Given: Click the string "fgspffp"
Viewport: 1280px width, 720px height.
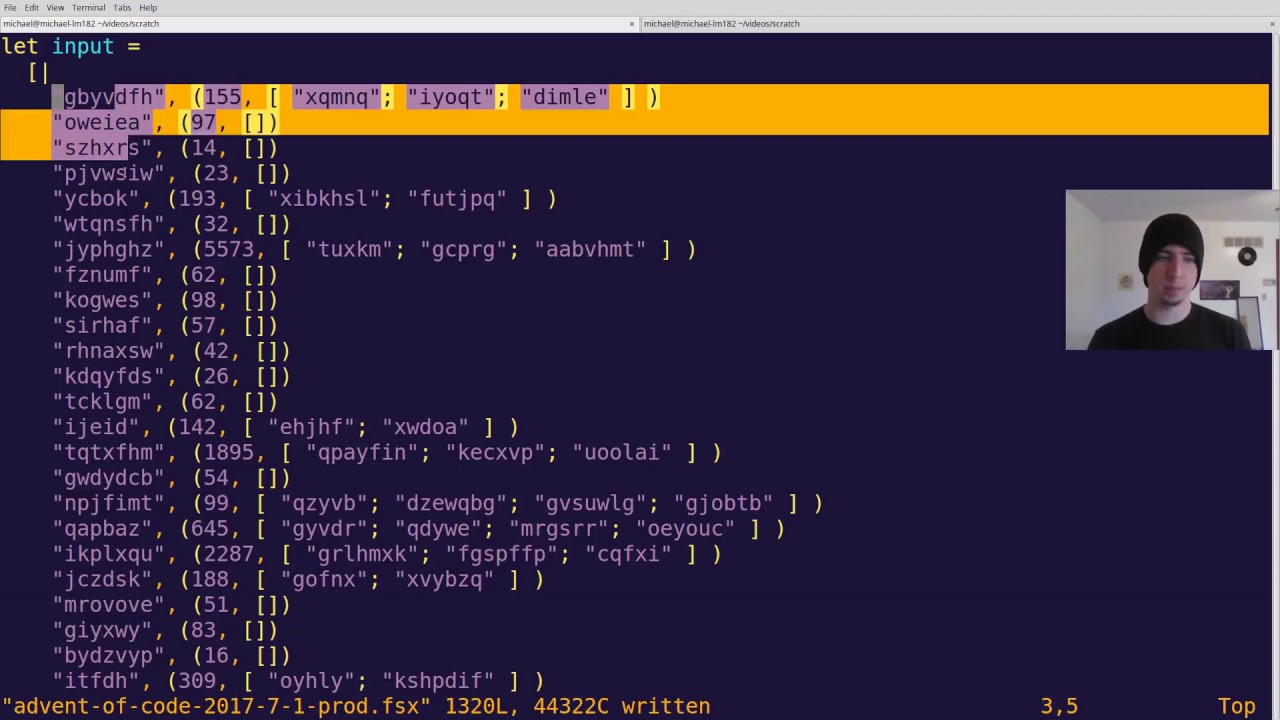Looking at the screenshot, I should 502,554.
